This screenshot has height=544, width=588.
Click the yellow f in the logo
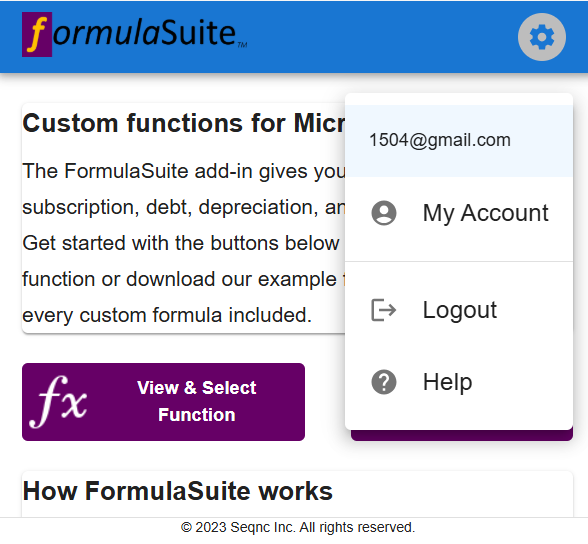tap(37, 34)
